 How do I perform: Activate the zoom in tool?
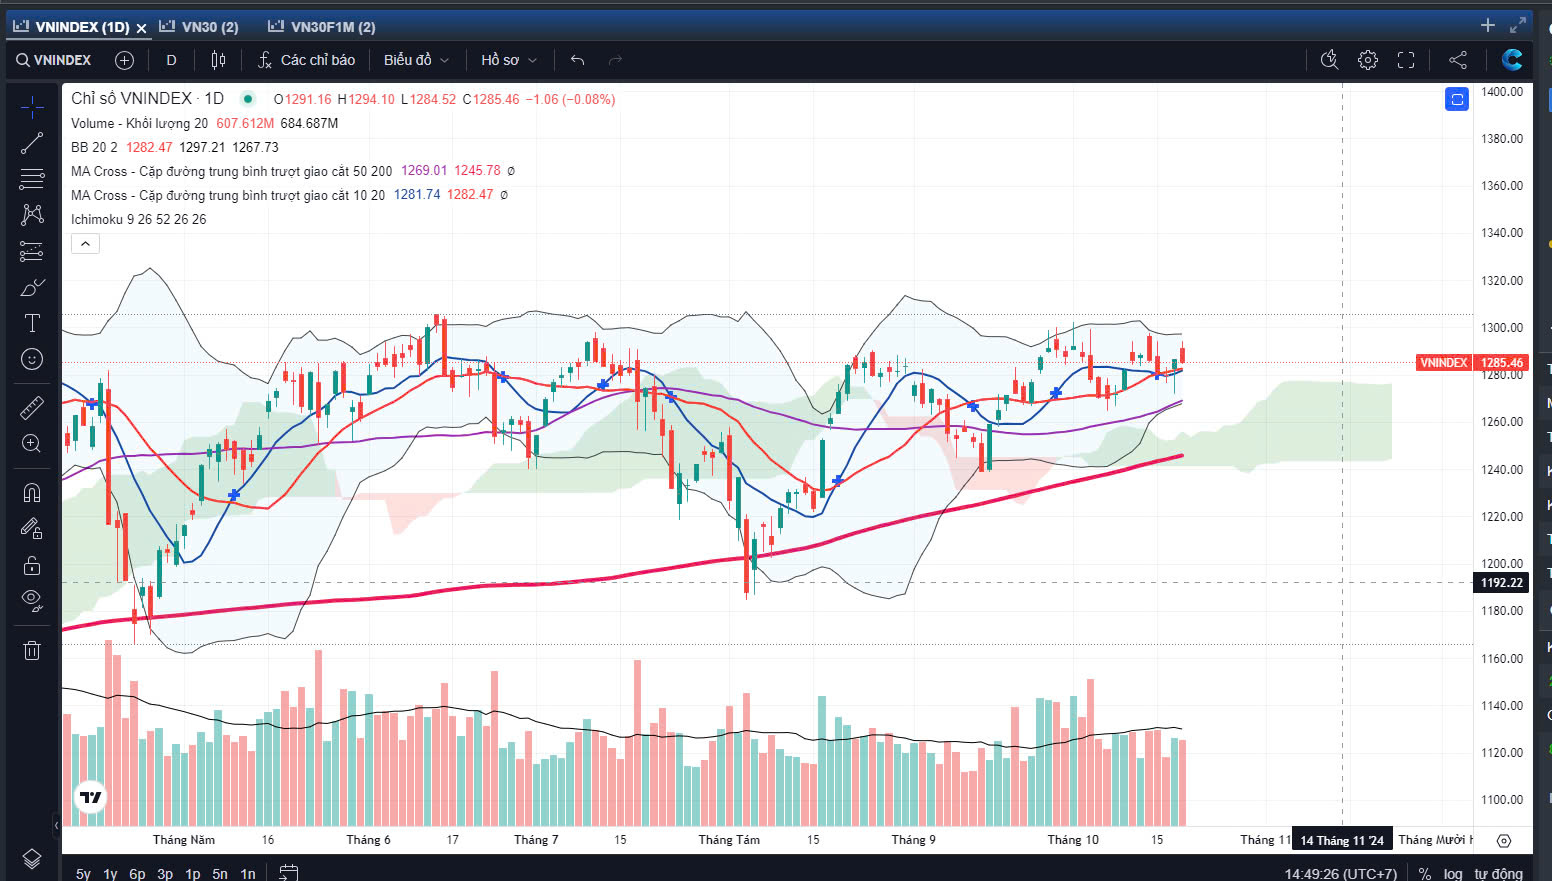(x=32, y=443)
